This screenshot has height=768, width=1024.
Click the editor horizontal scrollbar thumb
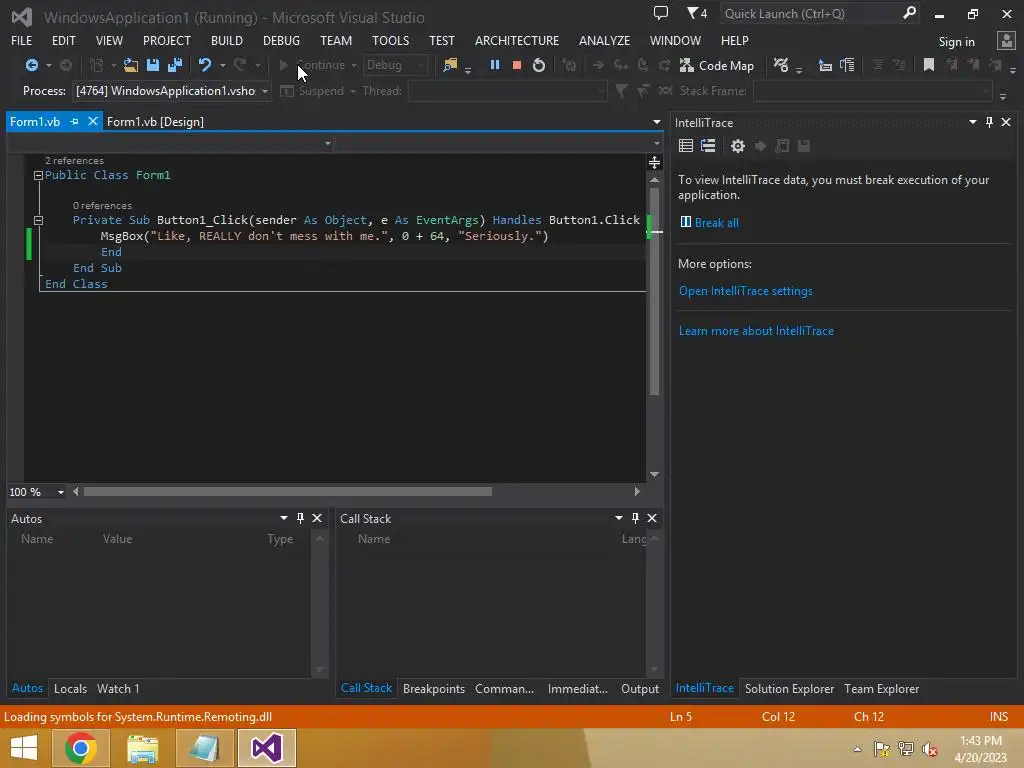click(x=287, y=492)
